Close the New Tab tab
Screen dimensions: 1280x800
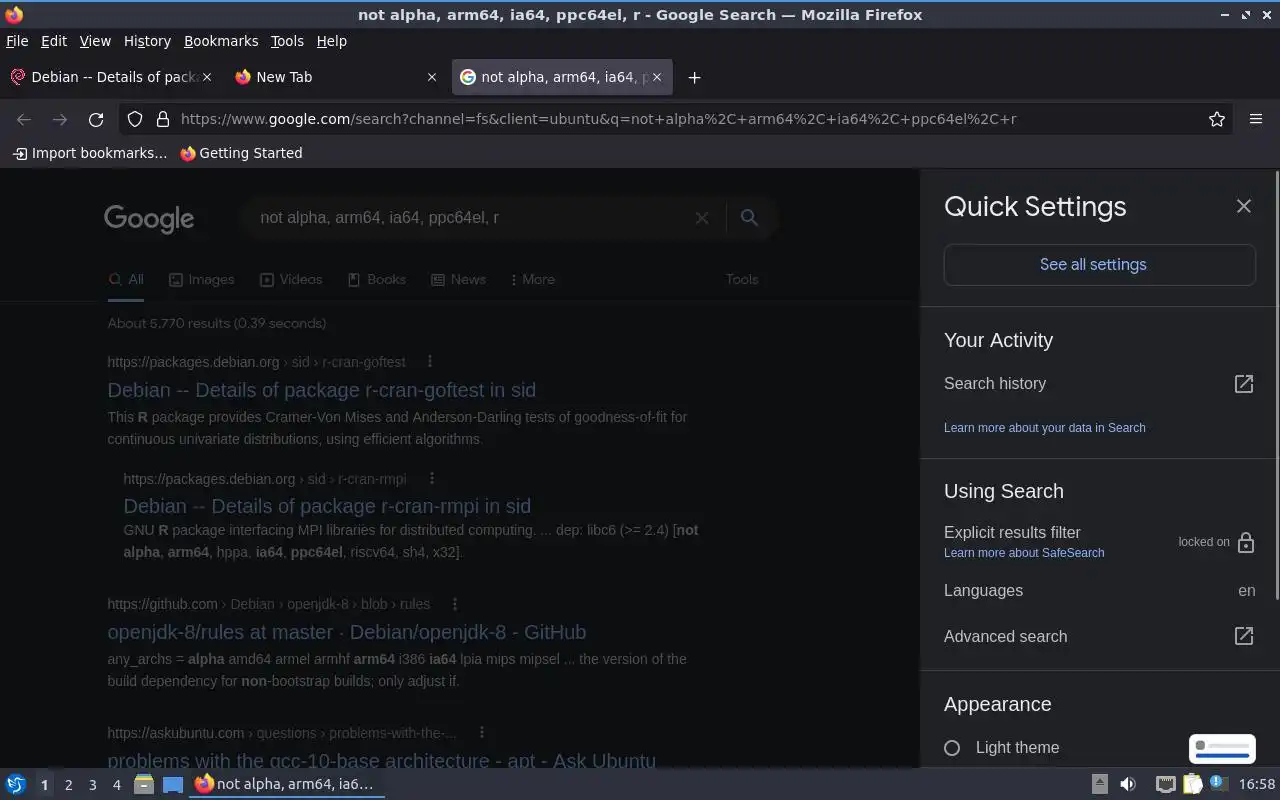[x=432, y=77]
